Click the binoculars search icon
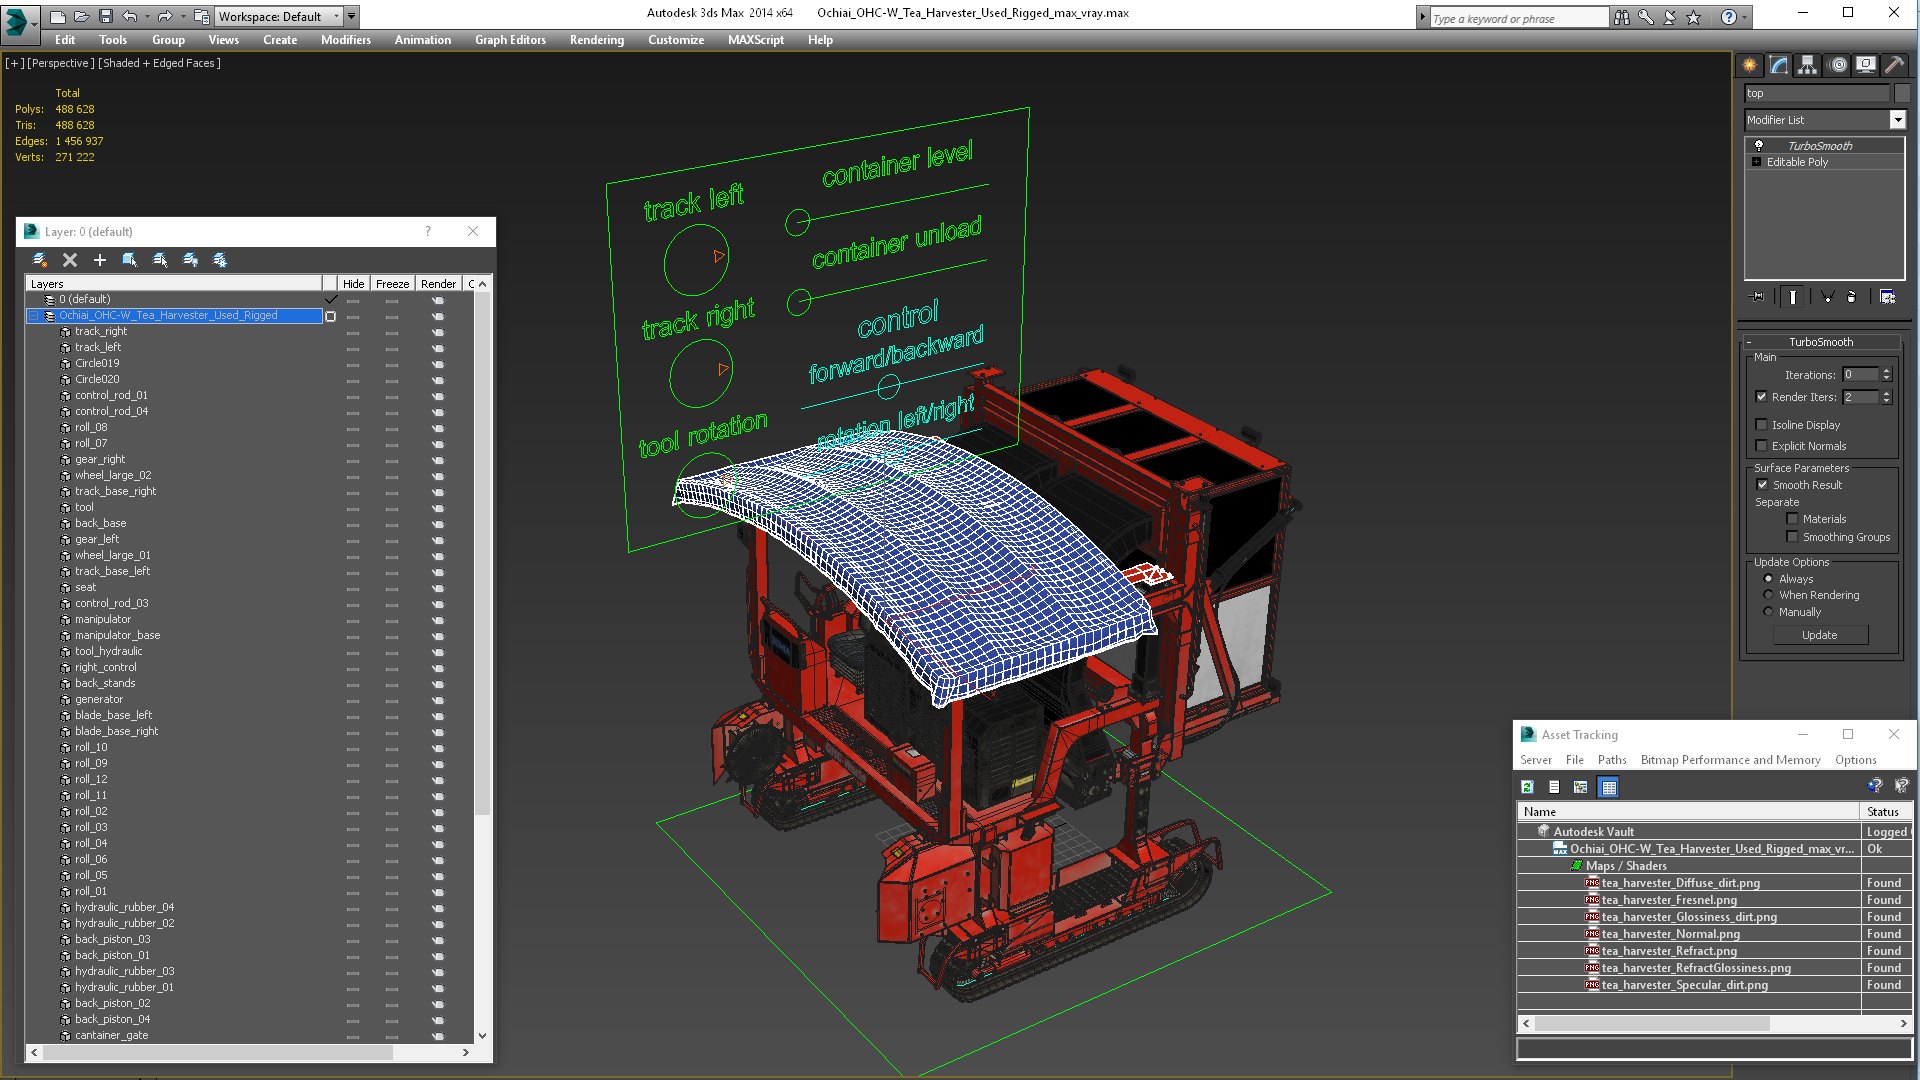 pyautogui.click(x=1621, y=17)
